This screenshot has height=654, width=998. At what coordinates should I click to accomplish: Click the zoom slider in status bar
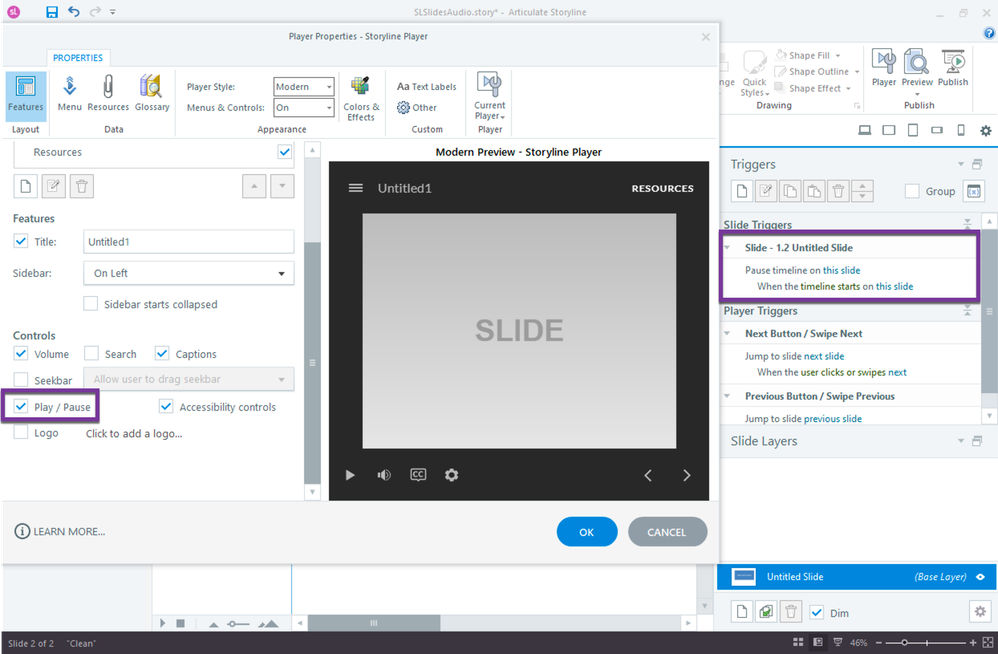tap(904, 643)
